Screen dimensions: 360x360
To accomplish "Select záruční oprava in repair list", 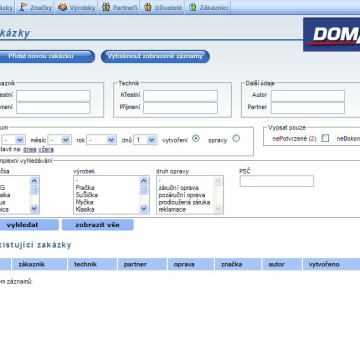I will tap(178, 188).
